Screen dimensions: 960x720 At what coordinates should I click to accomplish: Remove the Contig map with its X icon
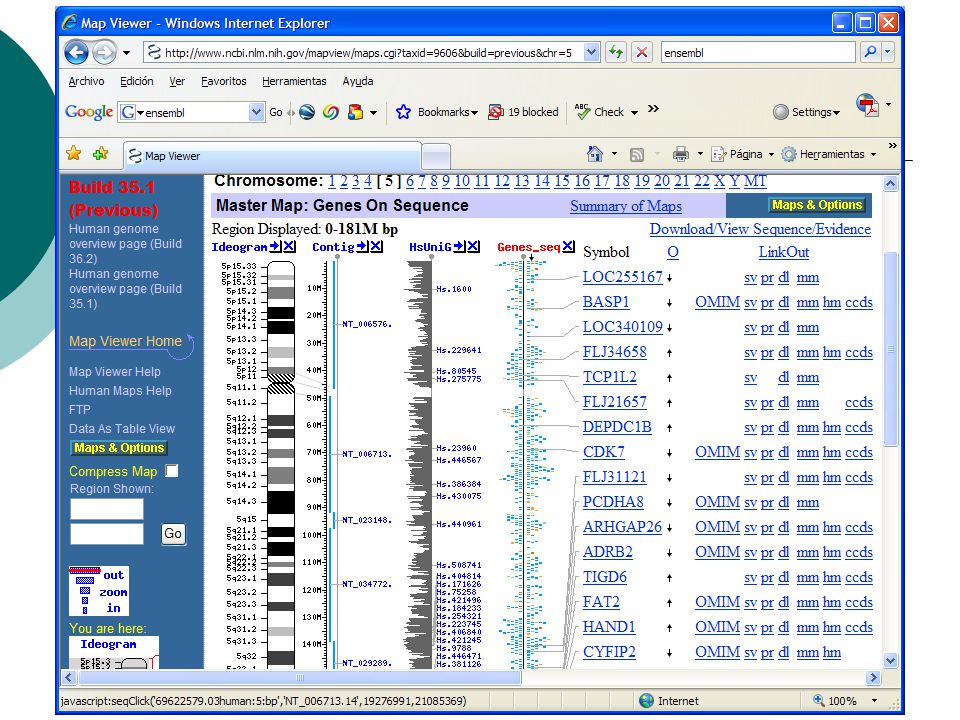(377, 246)
